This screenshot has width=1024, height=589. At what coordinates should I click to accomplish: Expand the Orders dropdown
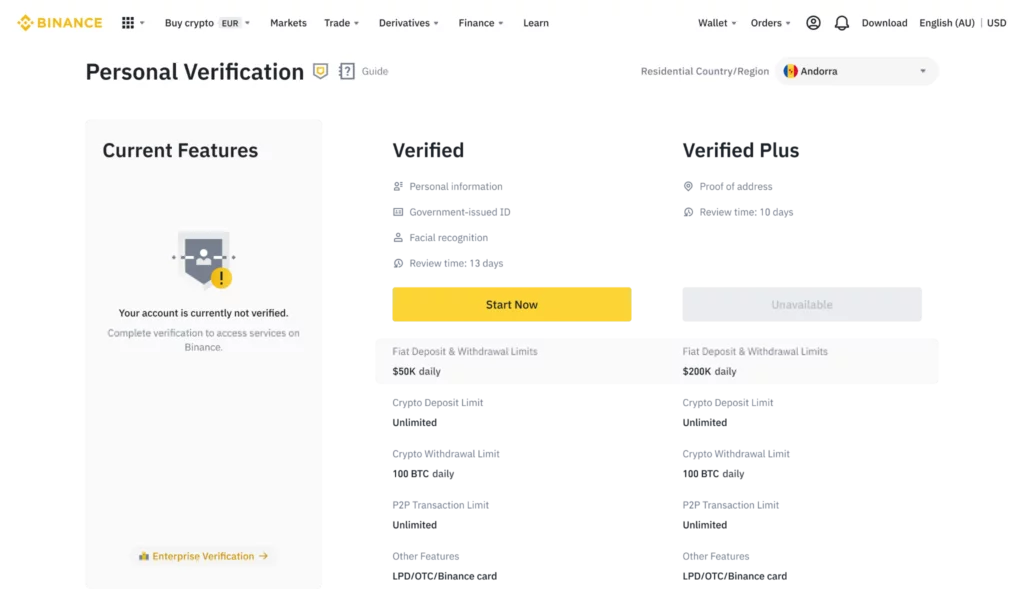770,23
